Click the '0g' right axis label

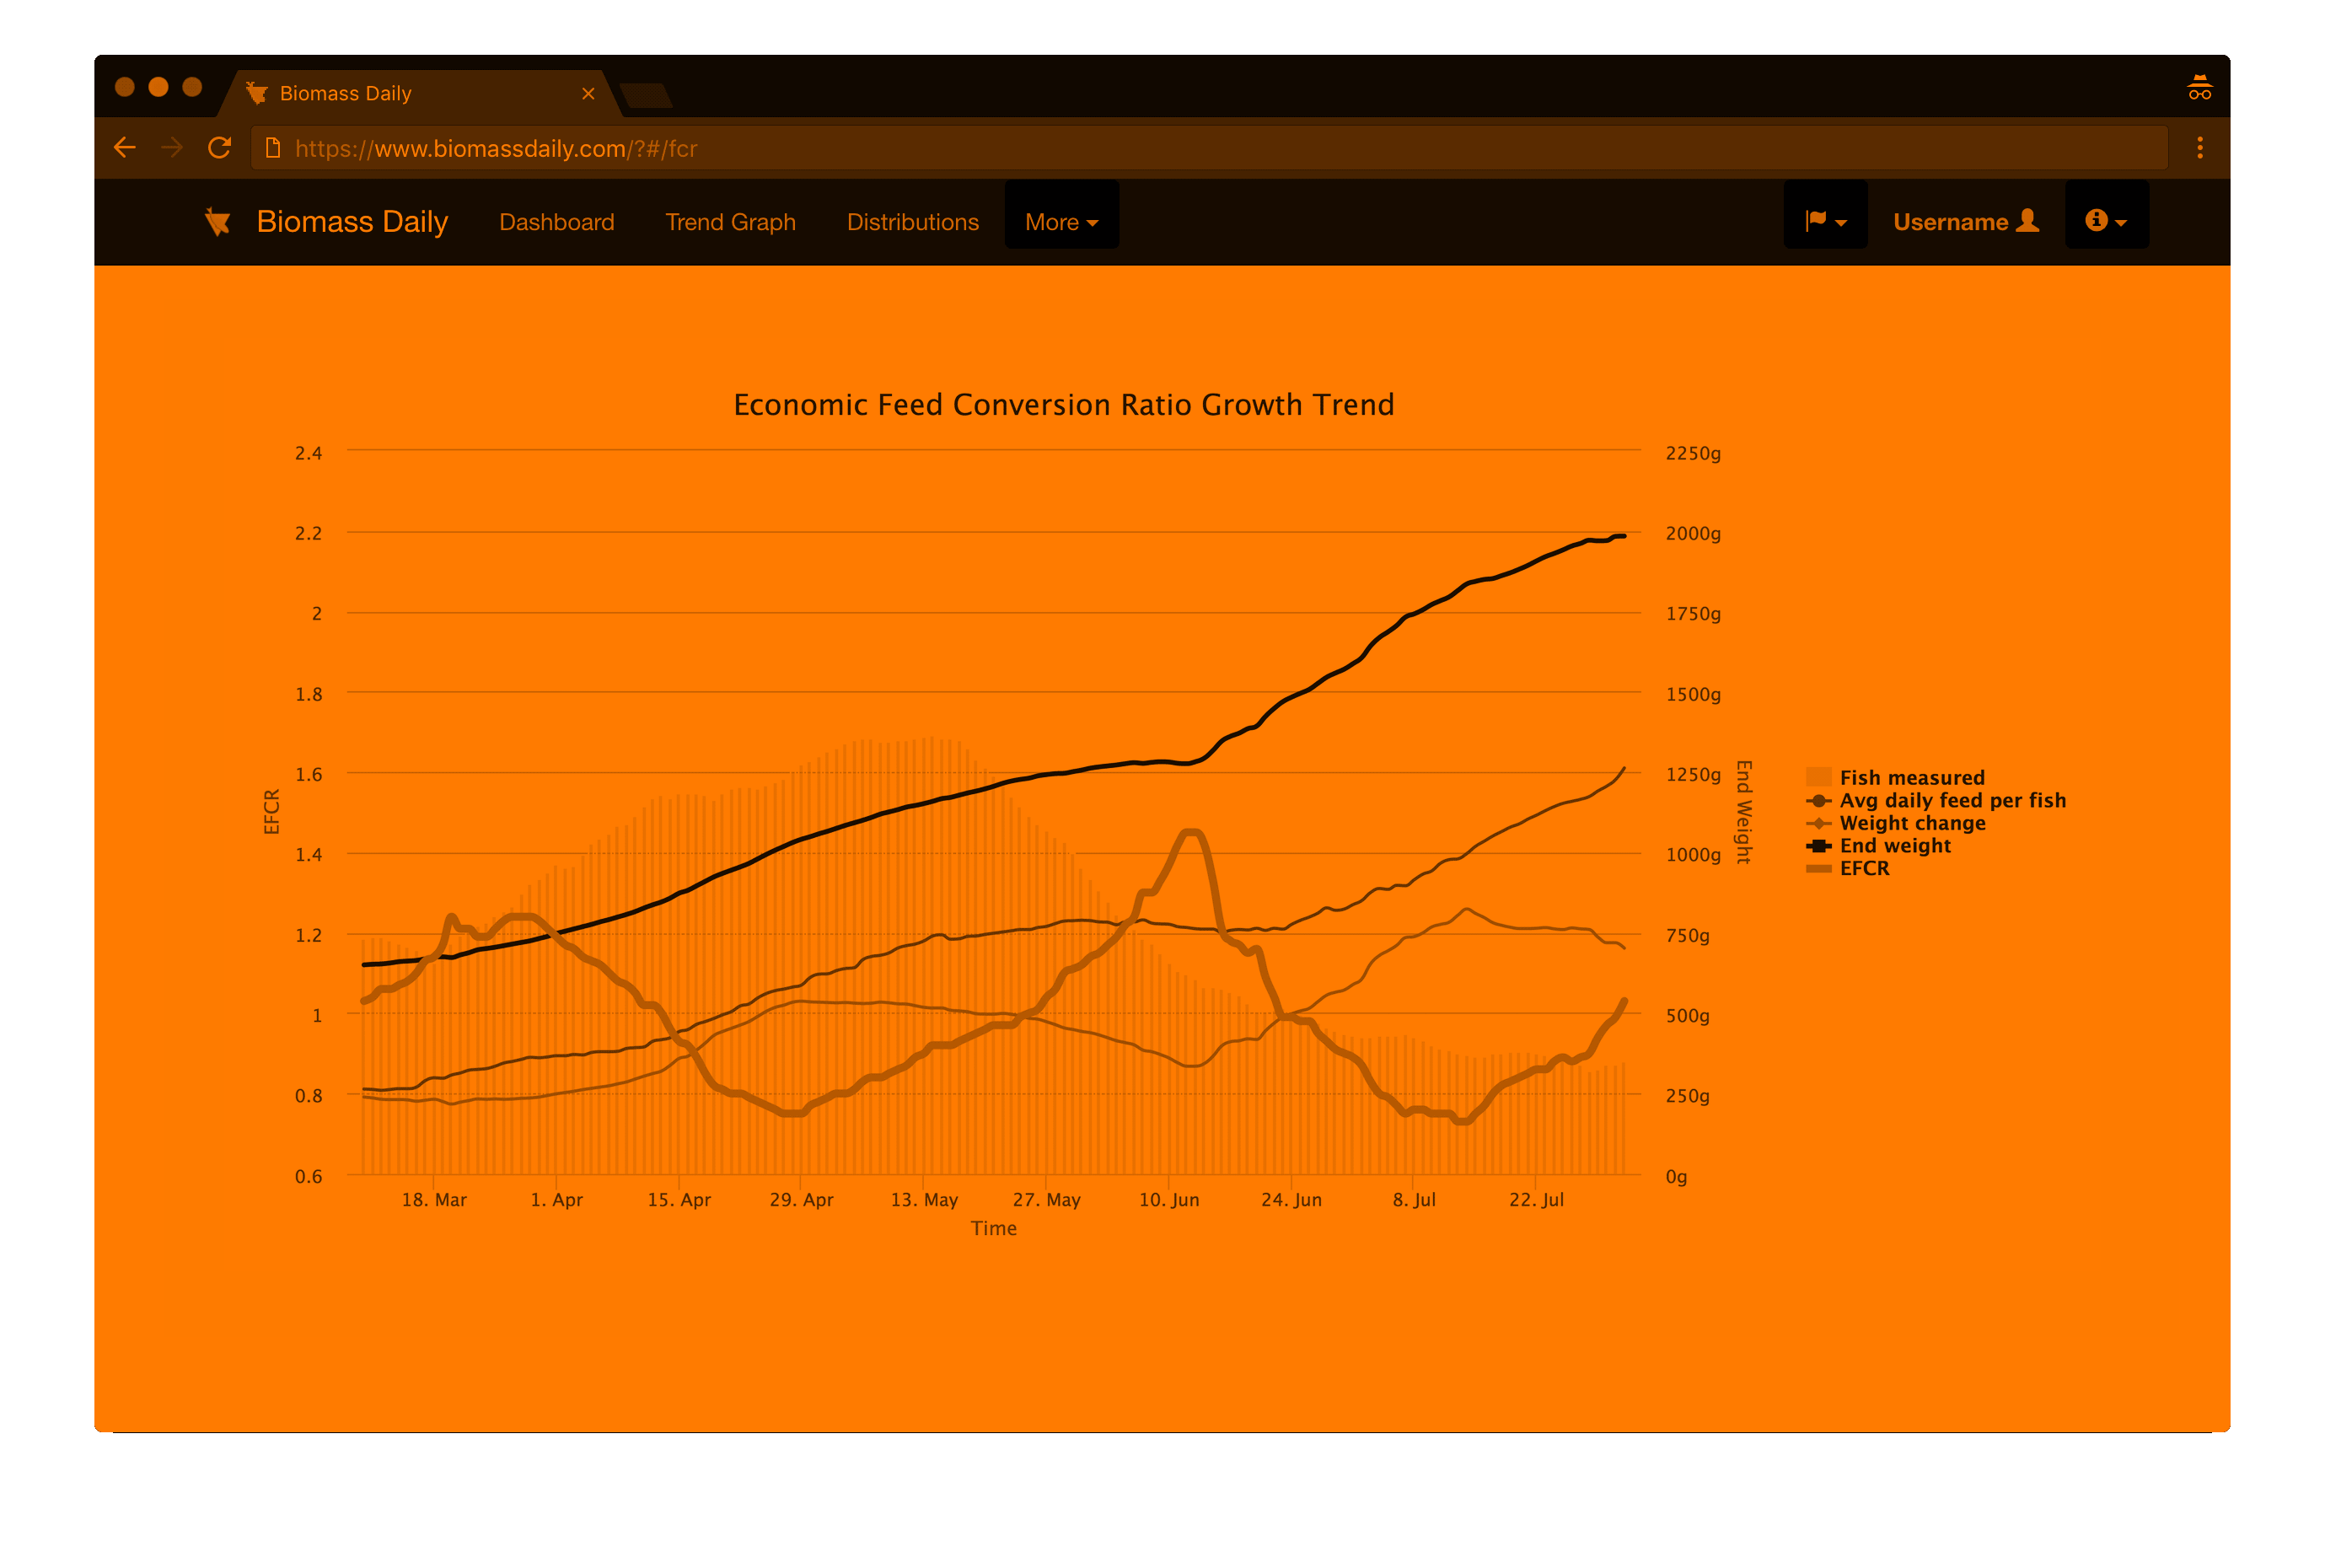click(x=1676, y=1176)
